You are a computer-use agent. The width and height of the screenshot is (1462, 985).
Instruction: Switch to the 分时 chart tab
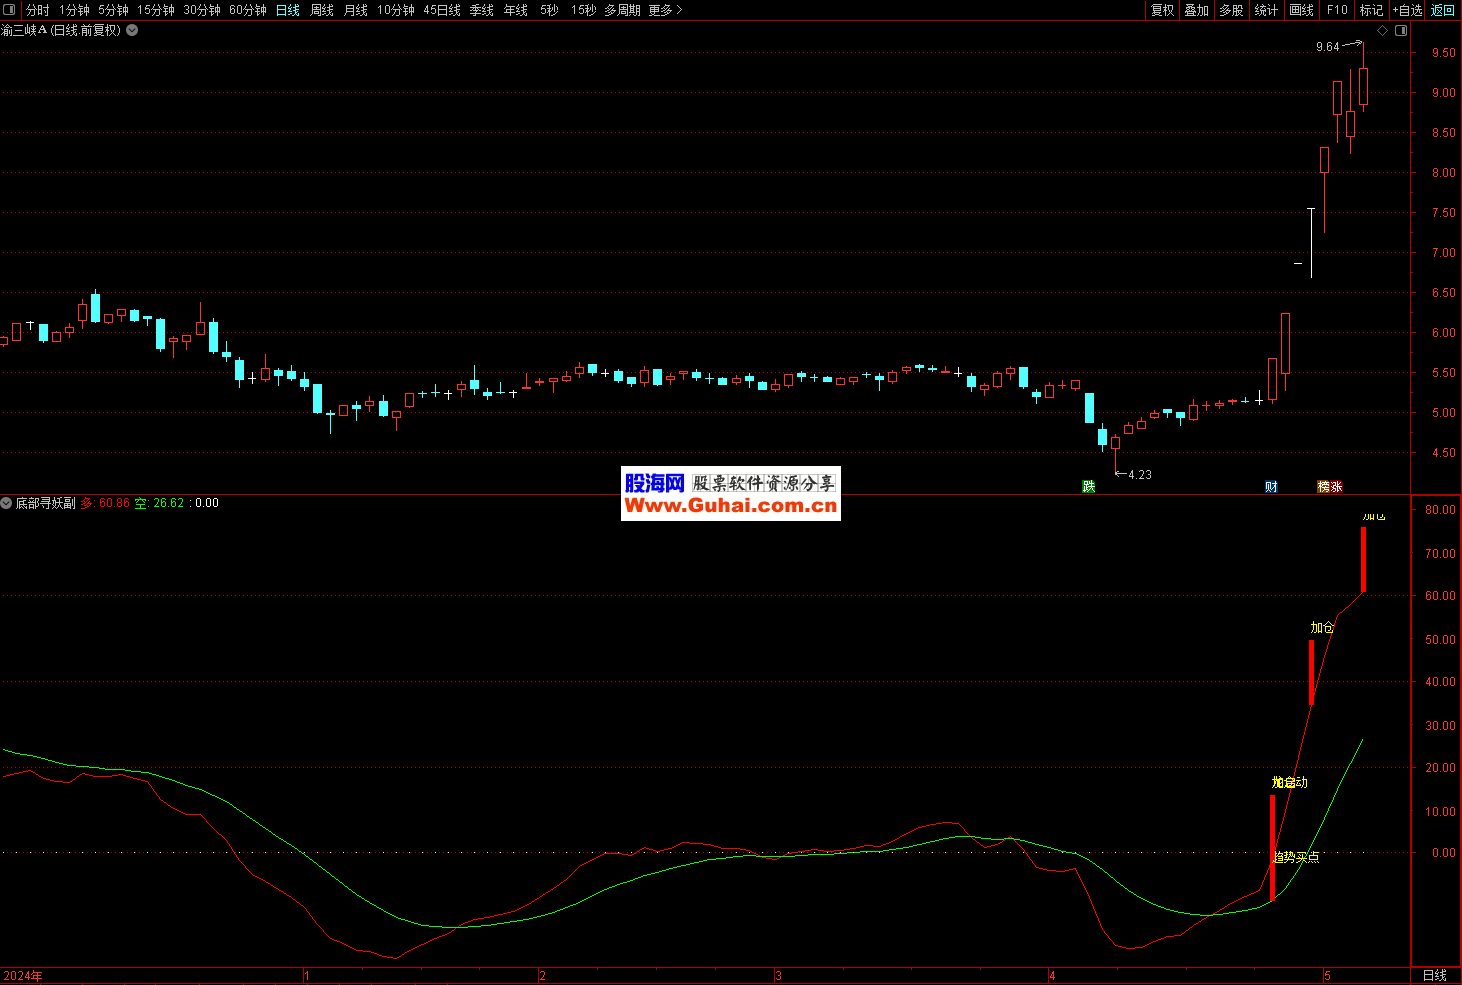click(x=37, y=10)
